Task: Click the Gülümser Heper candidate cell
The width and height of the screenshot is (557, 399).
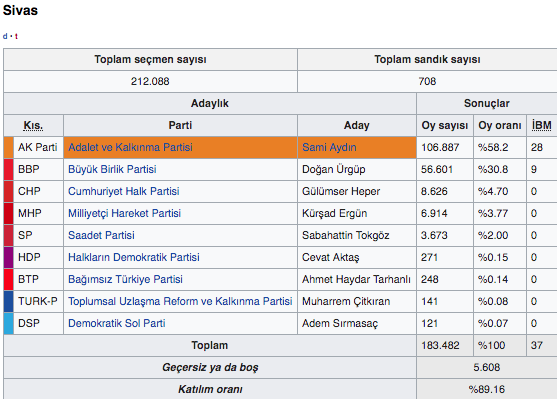Action: tap(357, 192)
